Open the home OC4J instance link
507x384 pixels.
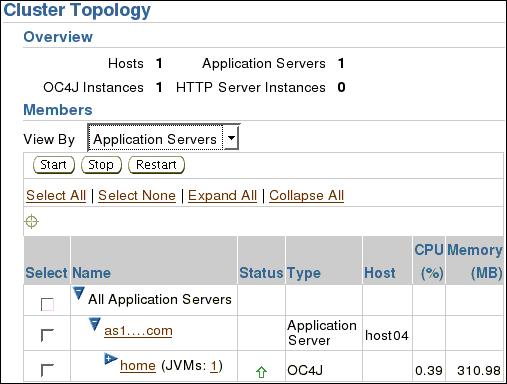tap(138, 366)
